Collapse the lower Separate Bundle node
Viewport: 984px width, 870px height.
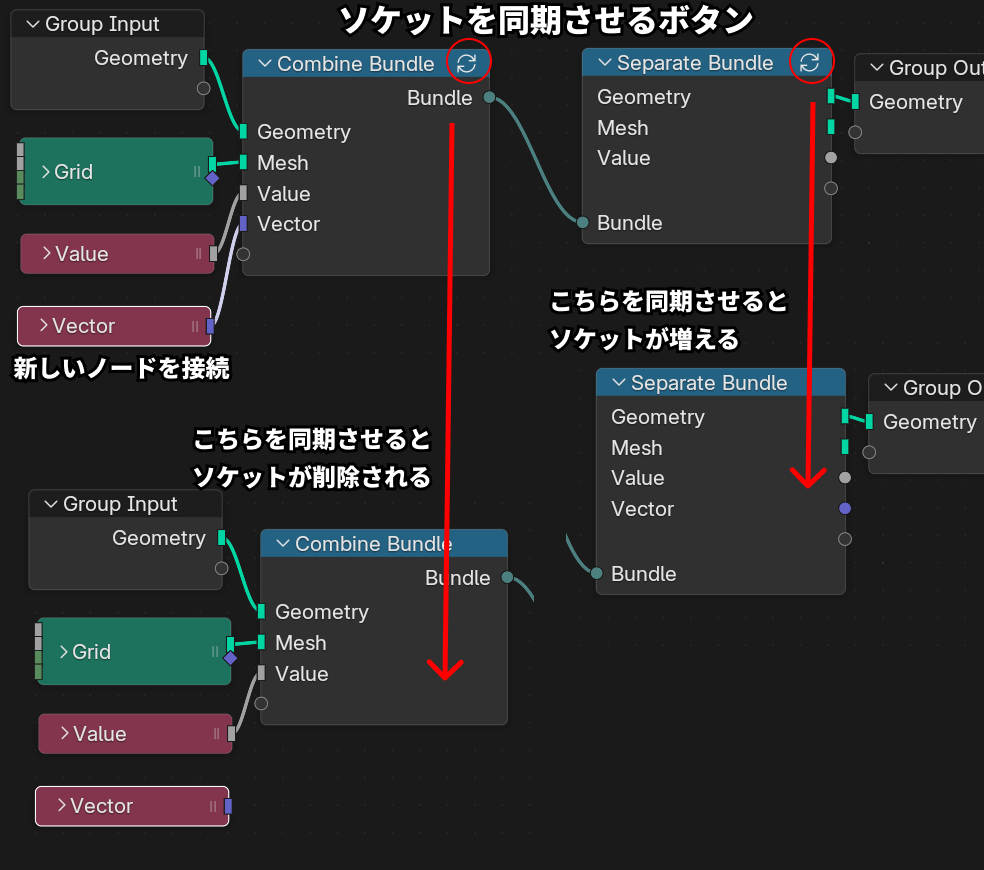[619, 383]
